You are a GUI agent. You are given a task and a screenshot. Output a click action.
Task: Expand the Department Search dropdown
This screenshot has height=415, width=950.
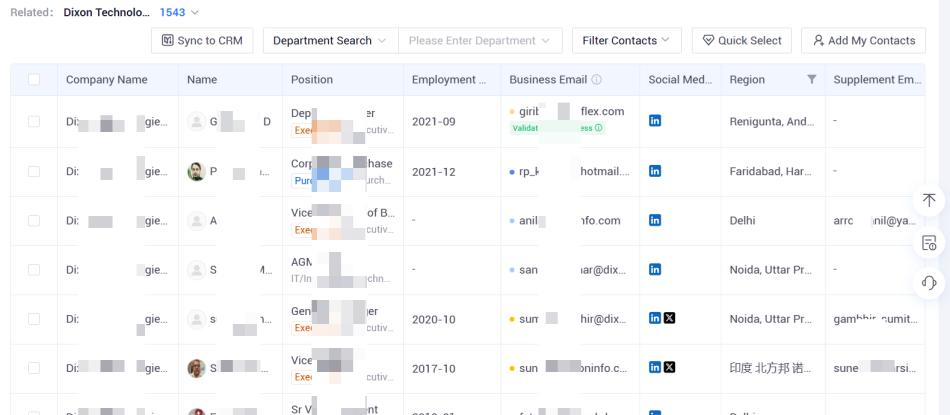click(x=330, y=41)
